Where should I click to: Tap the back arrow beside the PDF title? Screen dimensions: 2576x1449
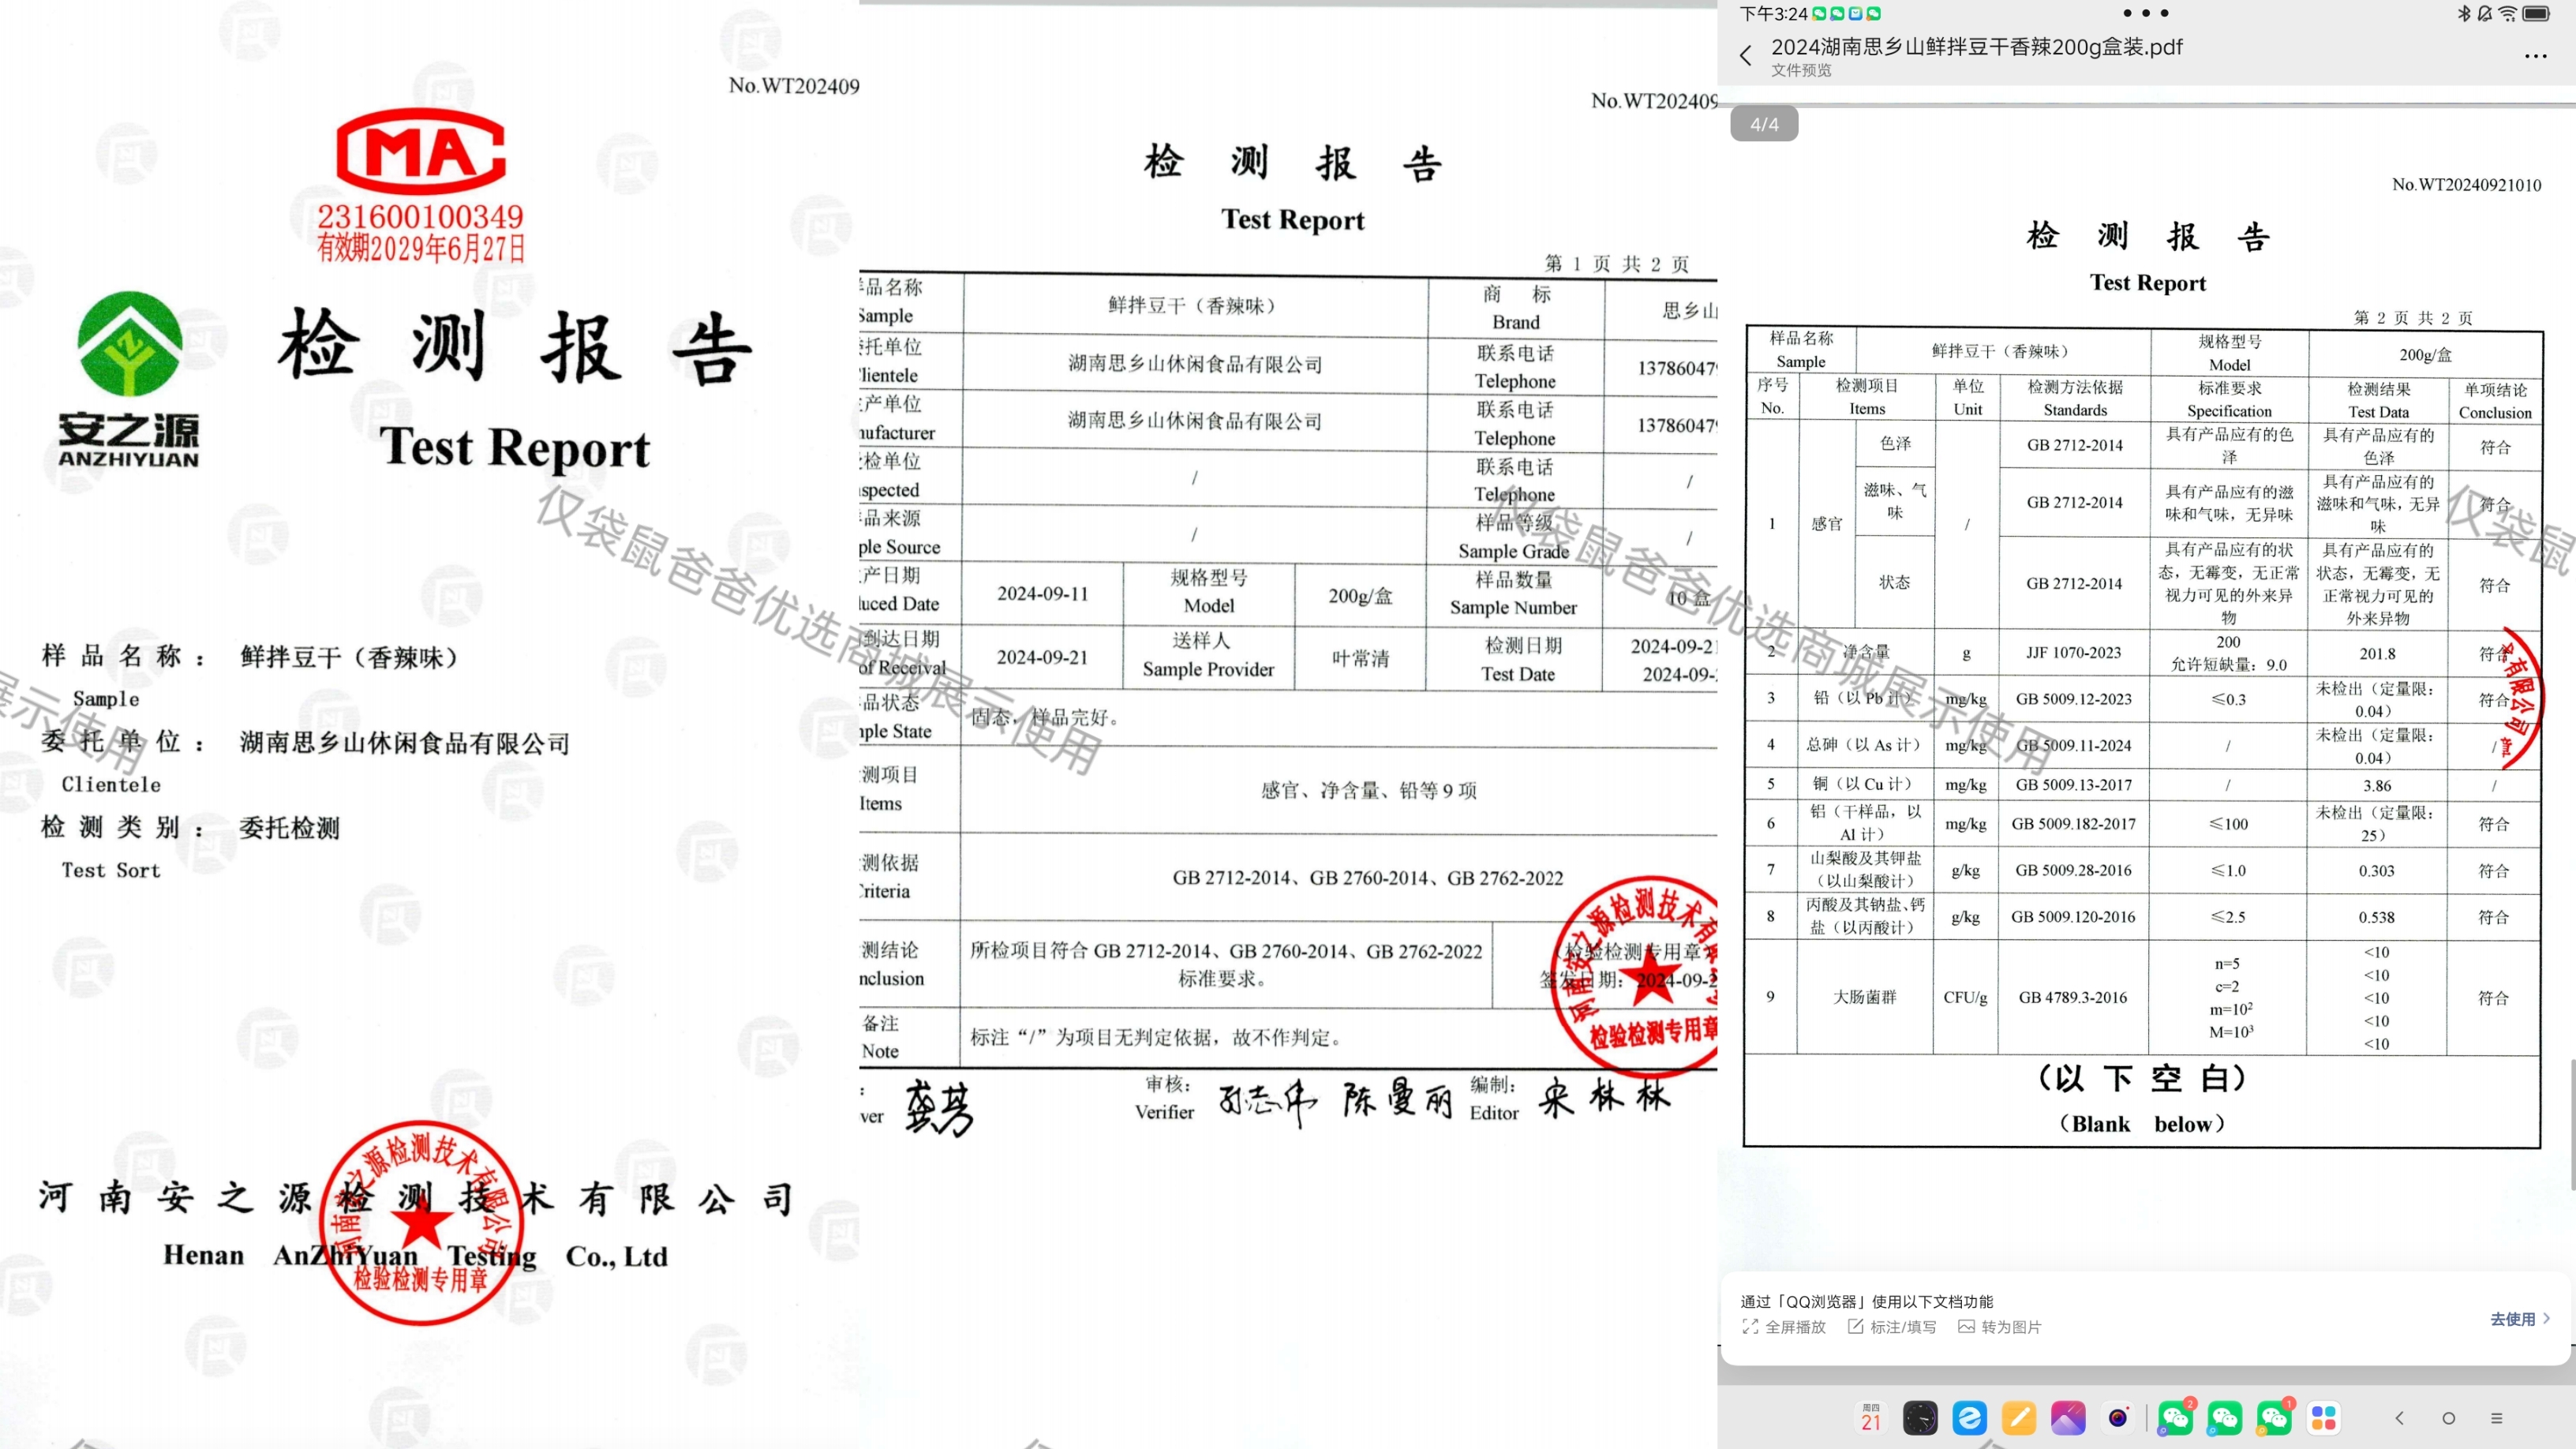[1746, 56]
